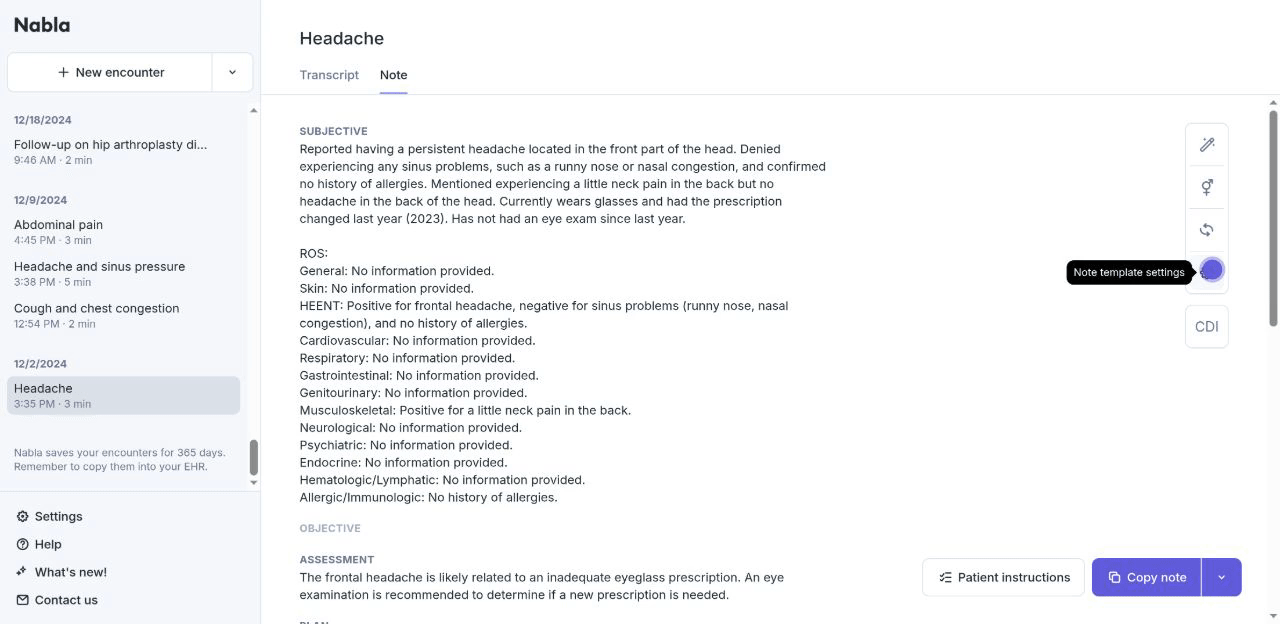Open the CDI panel button
This screenshot has height=624, width=1280.
(x=1207, y=327)
